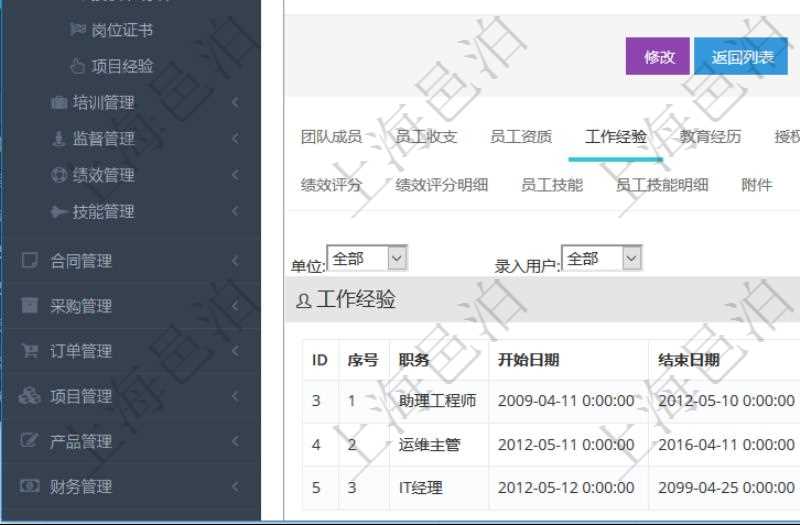Click start date 2012-05-11 0:00:00
This screenshot has width=800, height=525.
coord(566,444)
